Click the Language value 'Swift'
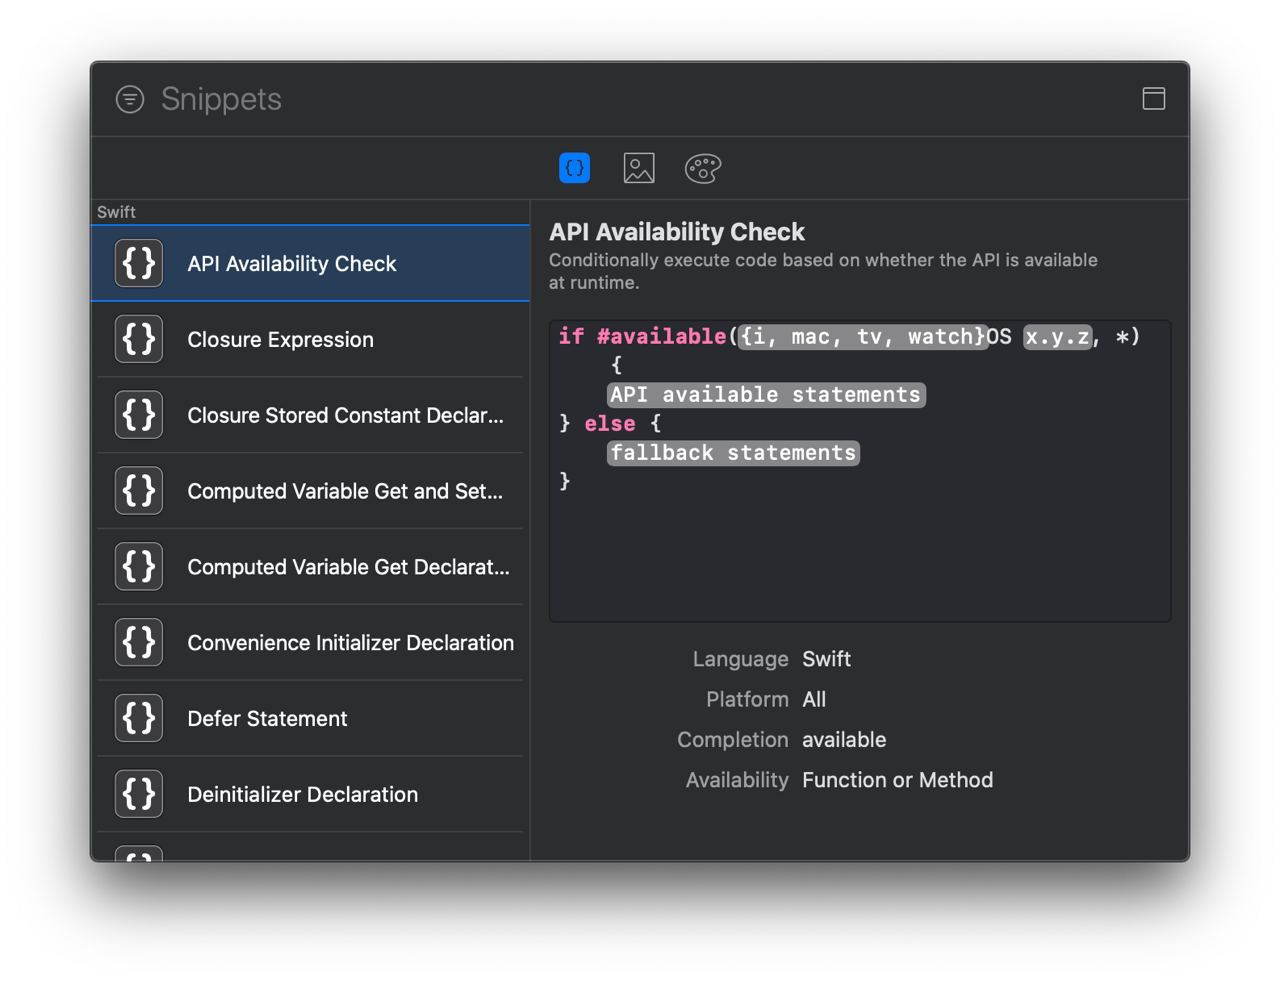 (x=826, y=659)
